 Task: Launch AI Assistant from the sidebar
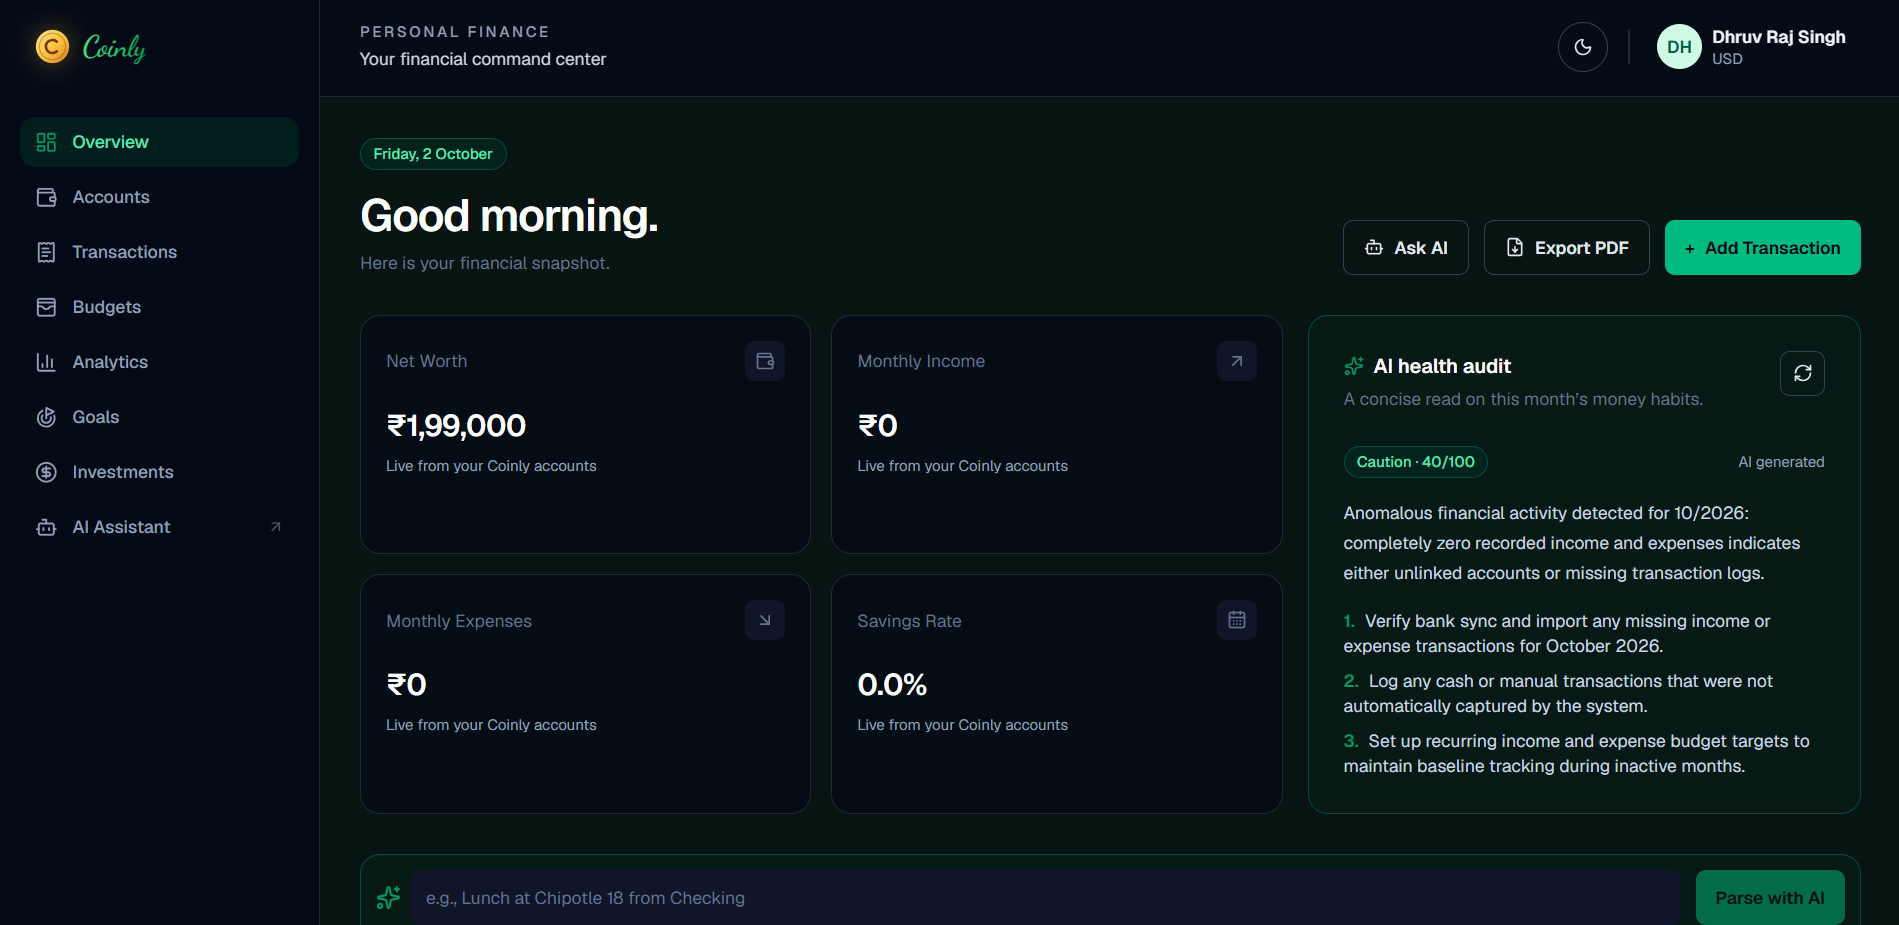point(159,527)
